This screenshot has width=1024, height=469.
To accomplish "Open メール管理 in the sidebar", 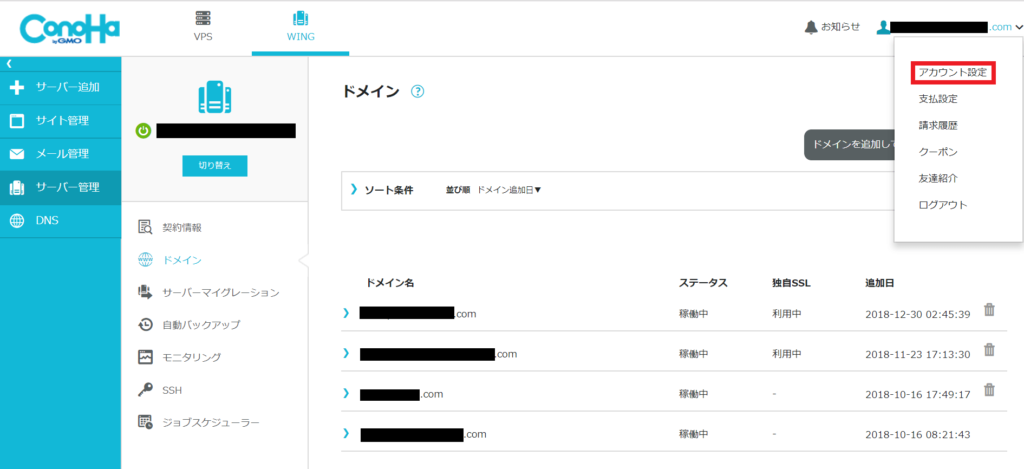I will coord(60,154).
